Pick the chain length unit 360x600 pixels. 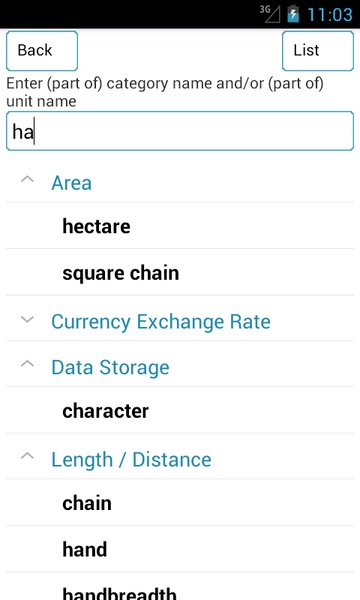tap(180, 503)
